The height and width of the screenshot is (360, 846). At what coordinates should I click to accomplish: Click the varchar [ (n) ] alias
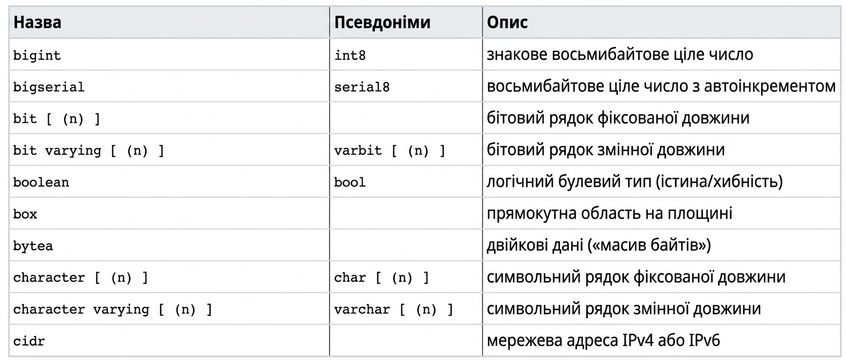click(x=394, y=310)
